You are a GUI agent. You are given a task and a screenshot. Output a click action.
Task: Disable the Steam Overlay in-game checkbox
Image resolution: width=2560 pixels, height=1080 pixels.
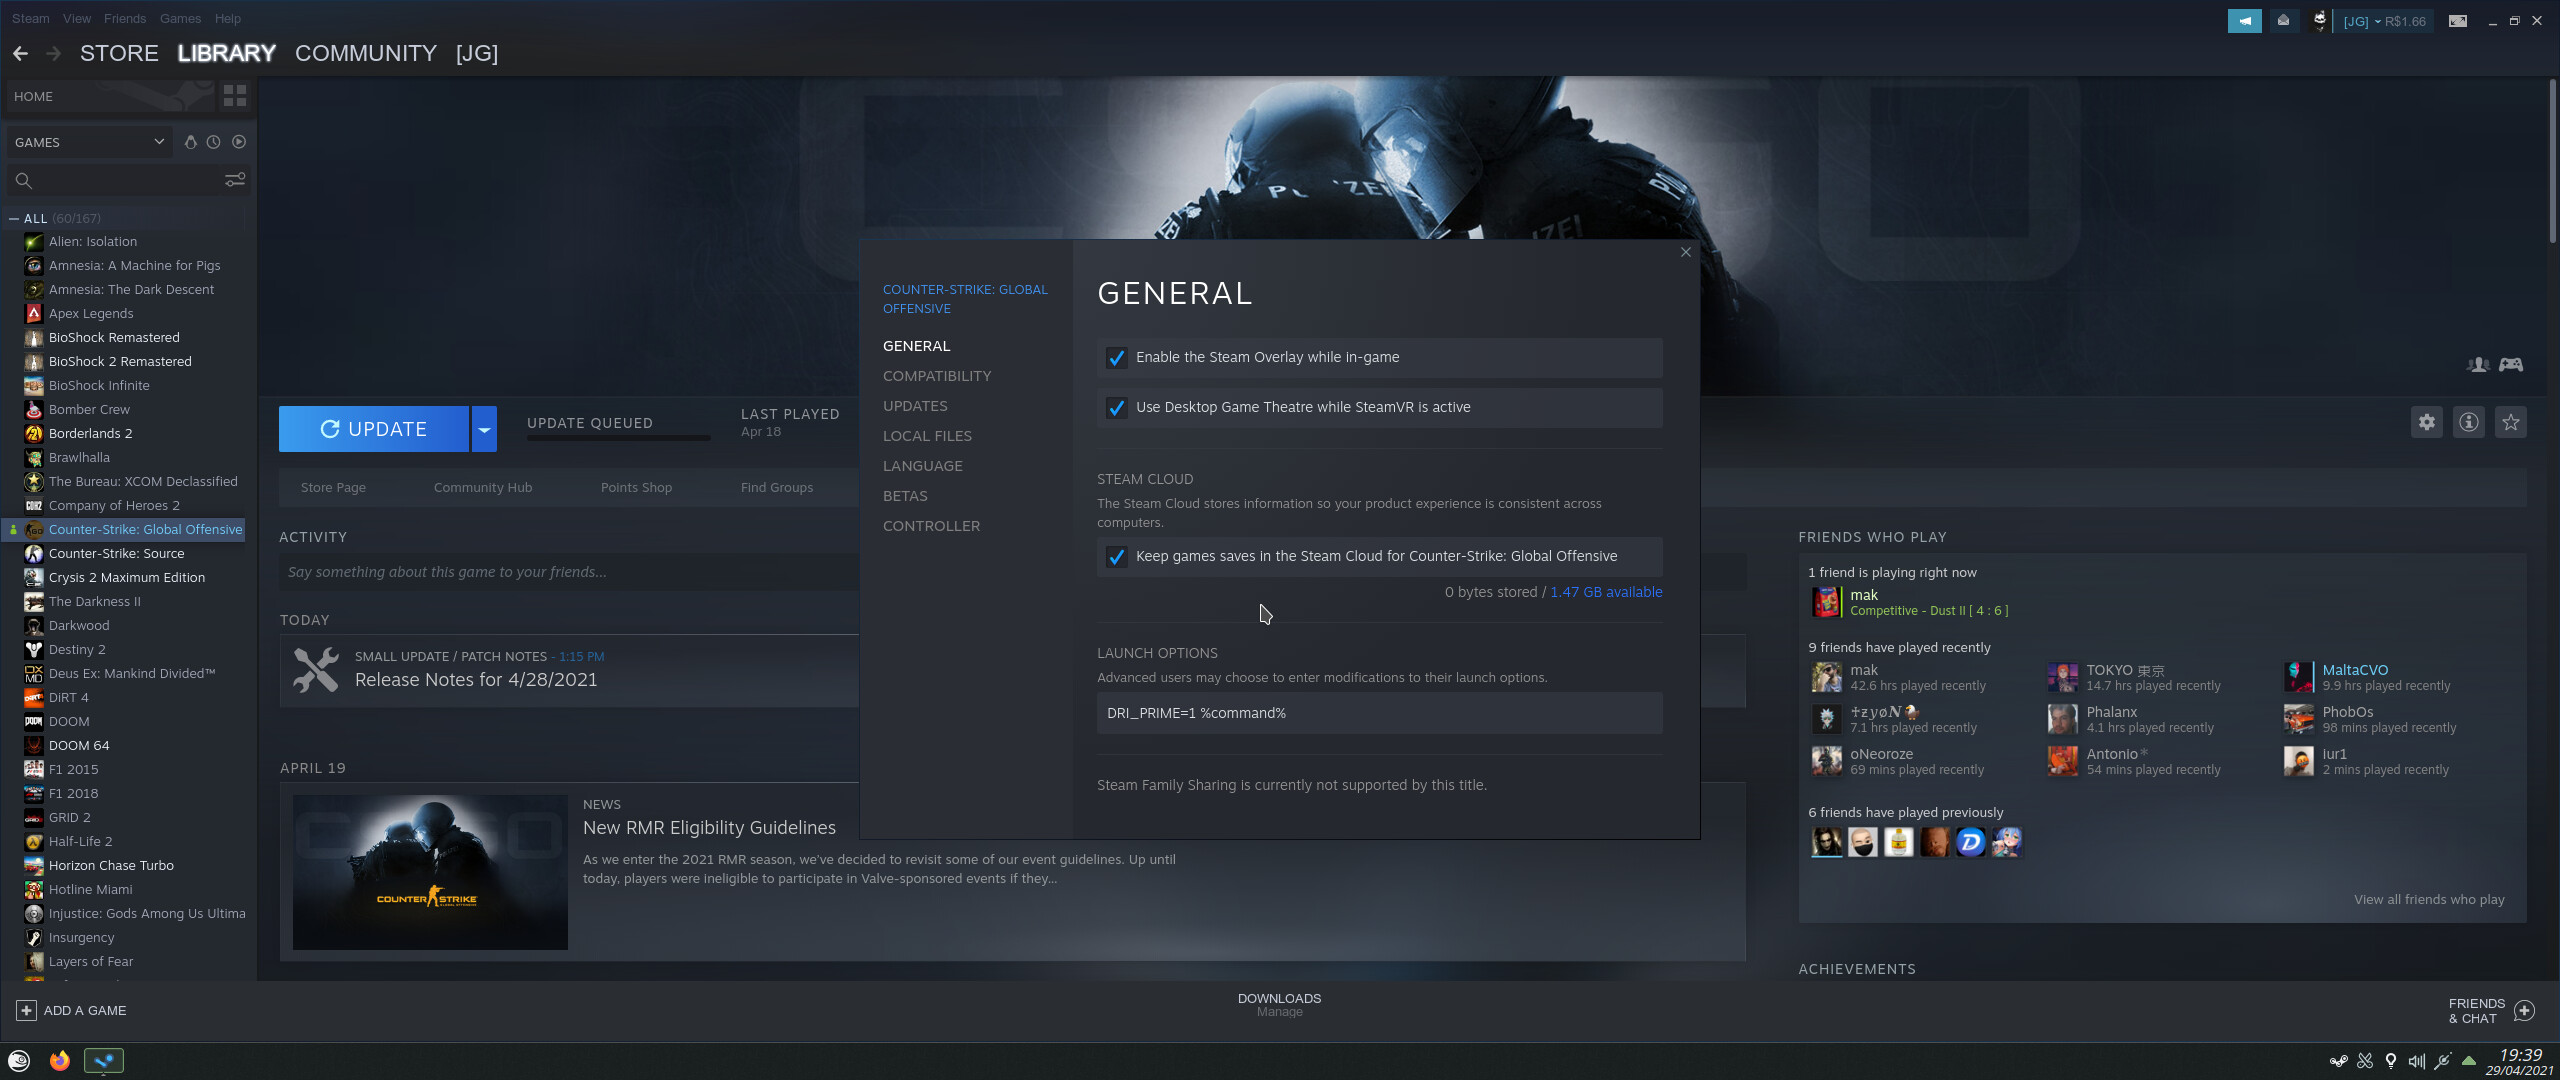click(x=1117, y=358)
